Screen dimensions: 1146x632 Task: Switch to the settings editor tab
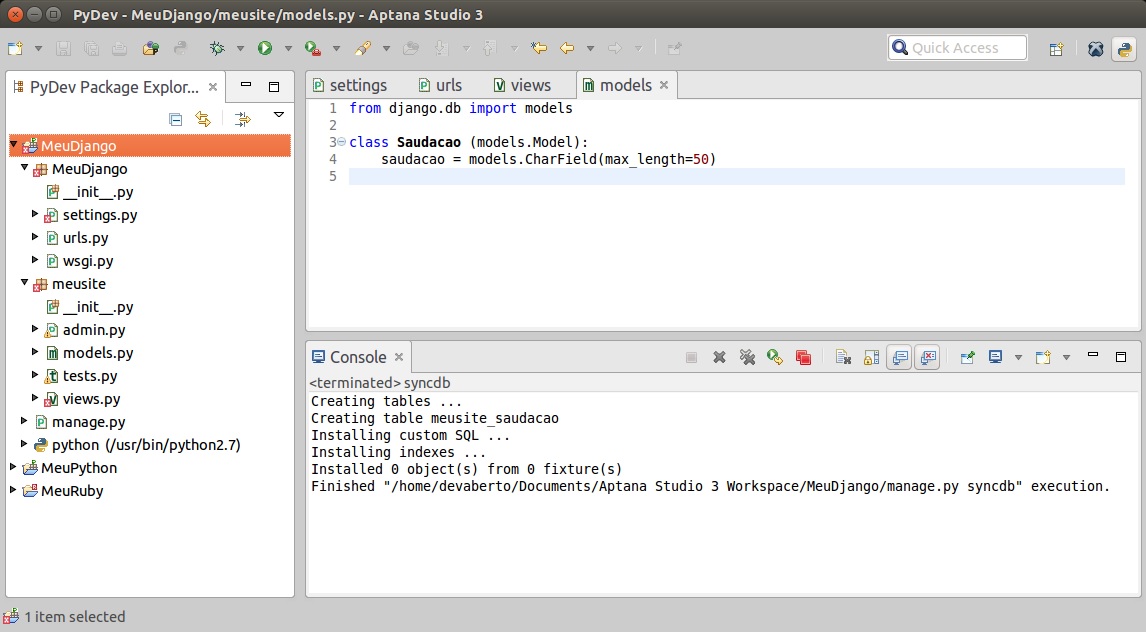tap(358, 85)
